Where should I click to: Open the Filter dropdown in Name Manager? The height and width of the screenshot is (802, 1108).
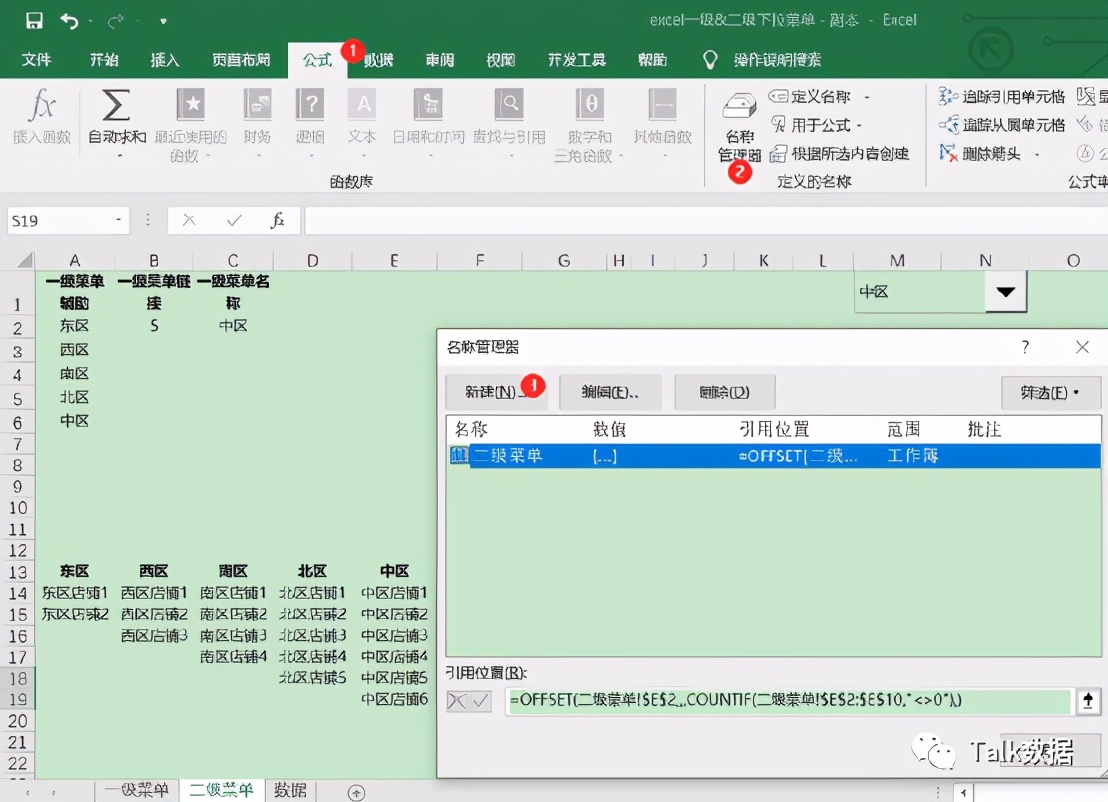pyautogui.click(x=1050, y=393)
